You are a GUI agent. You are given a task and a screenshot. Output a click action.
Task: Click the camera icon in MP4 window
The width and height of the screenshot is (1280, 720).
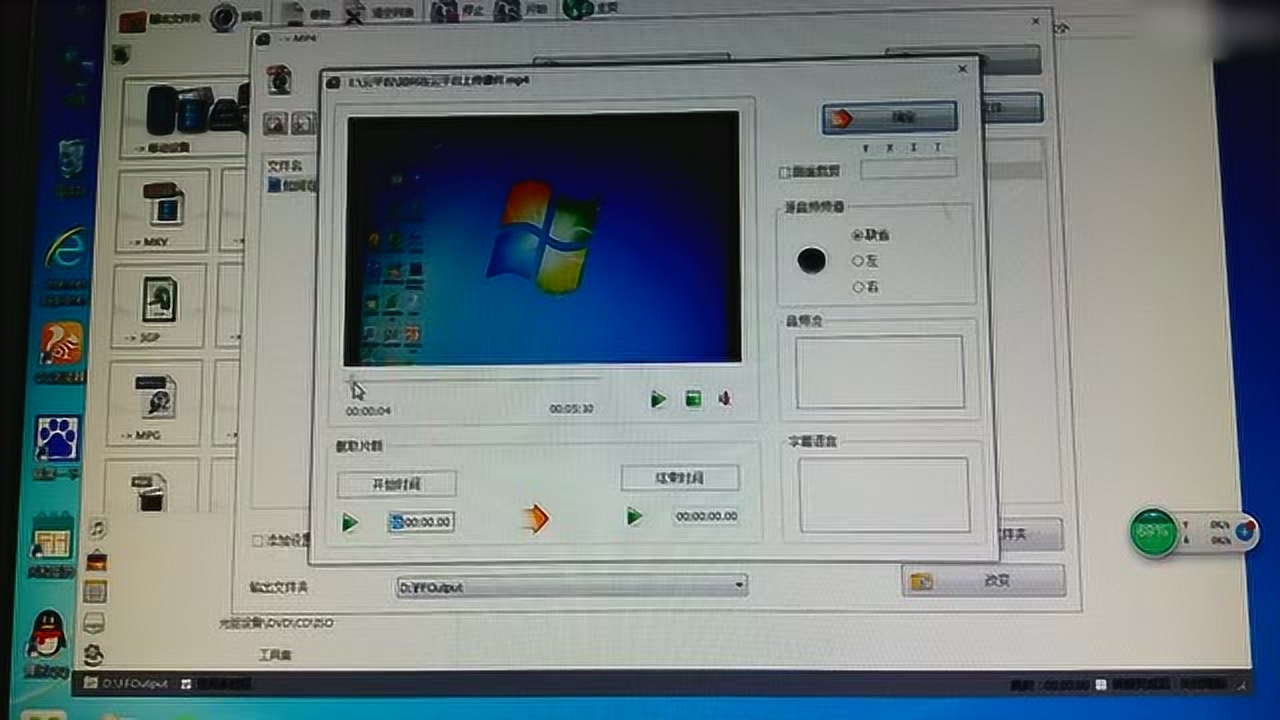click(279, 79)
